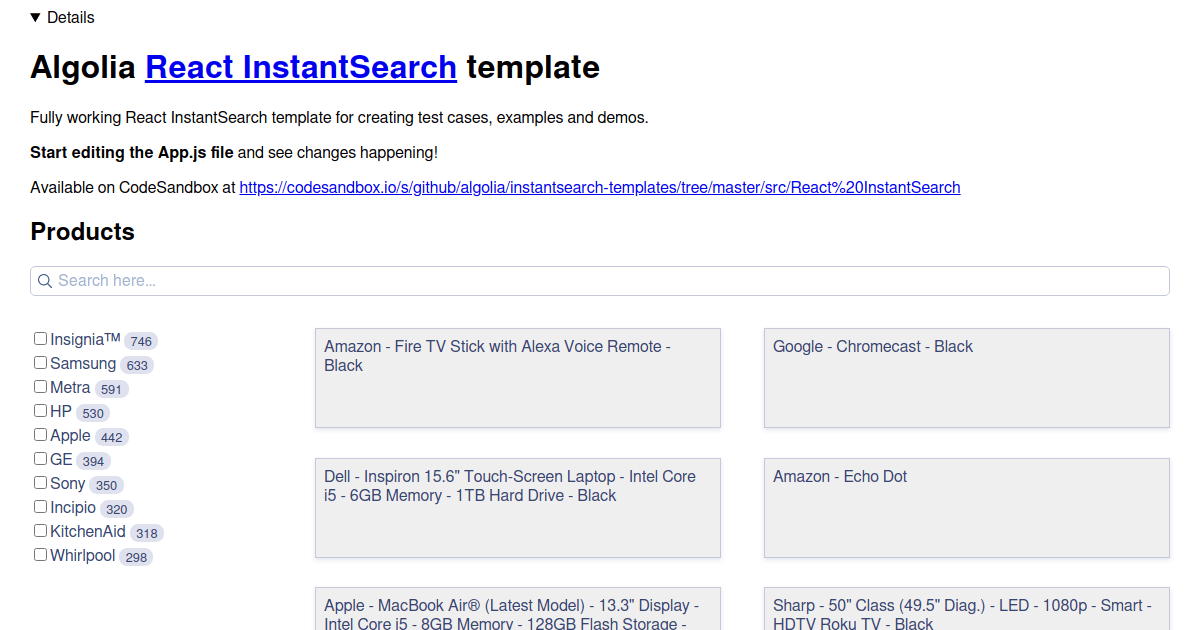Tick the Whirlpool brand checkbox
1200x630 pixels.
pos(41,555)
